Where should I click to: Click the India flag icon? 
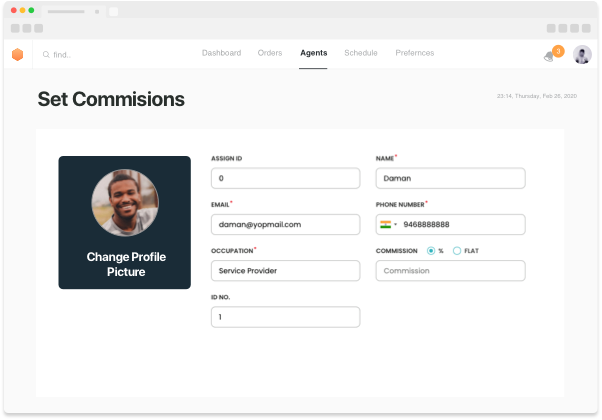[384, 224]
